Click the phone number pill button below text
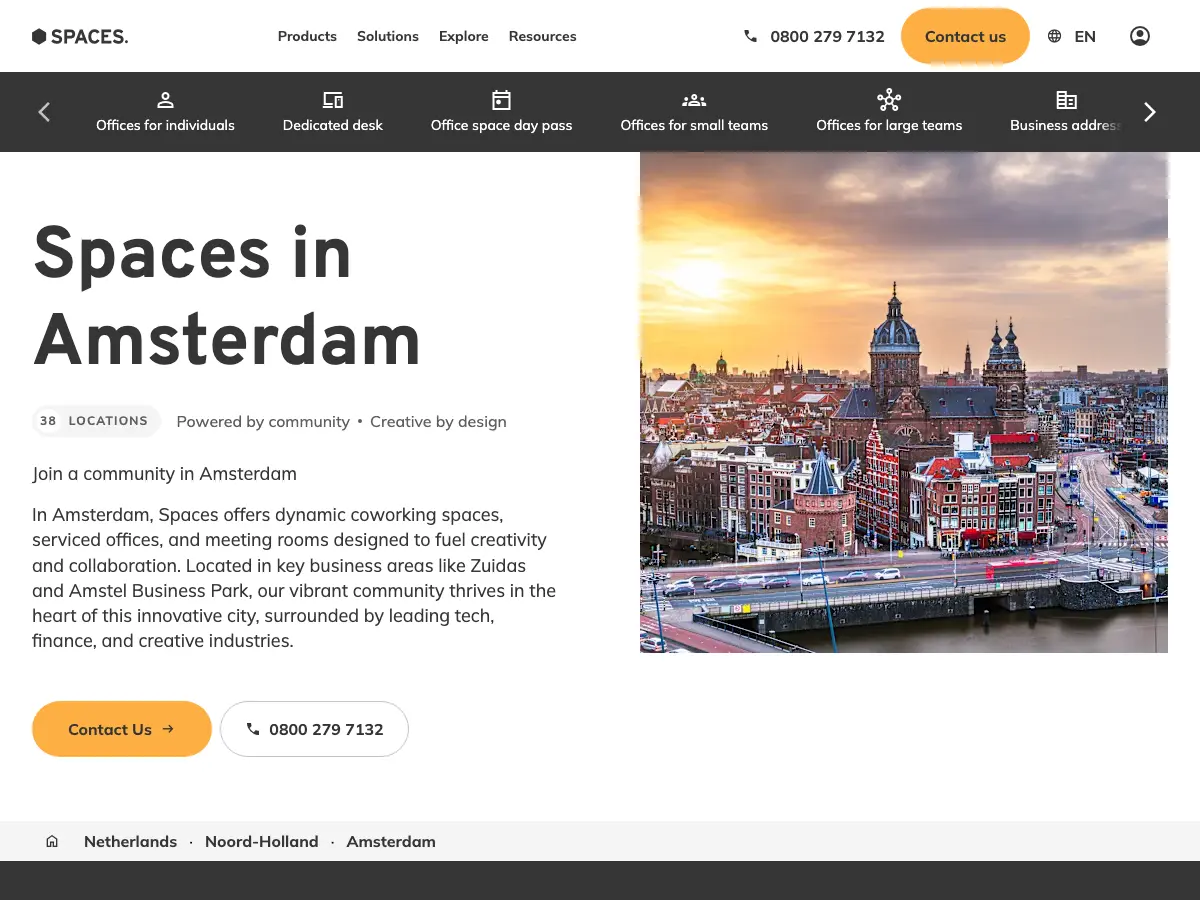Image resolution: width=1200 pixels, height=900 pixels. click(x=314, y=729)
